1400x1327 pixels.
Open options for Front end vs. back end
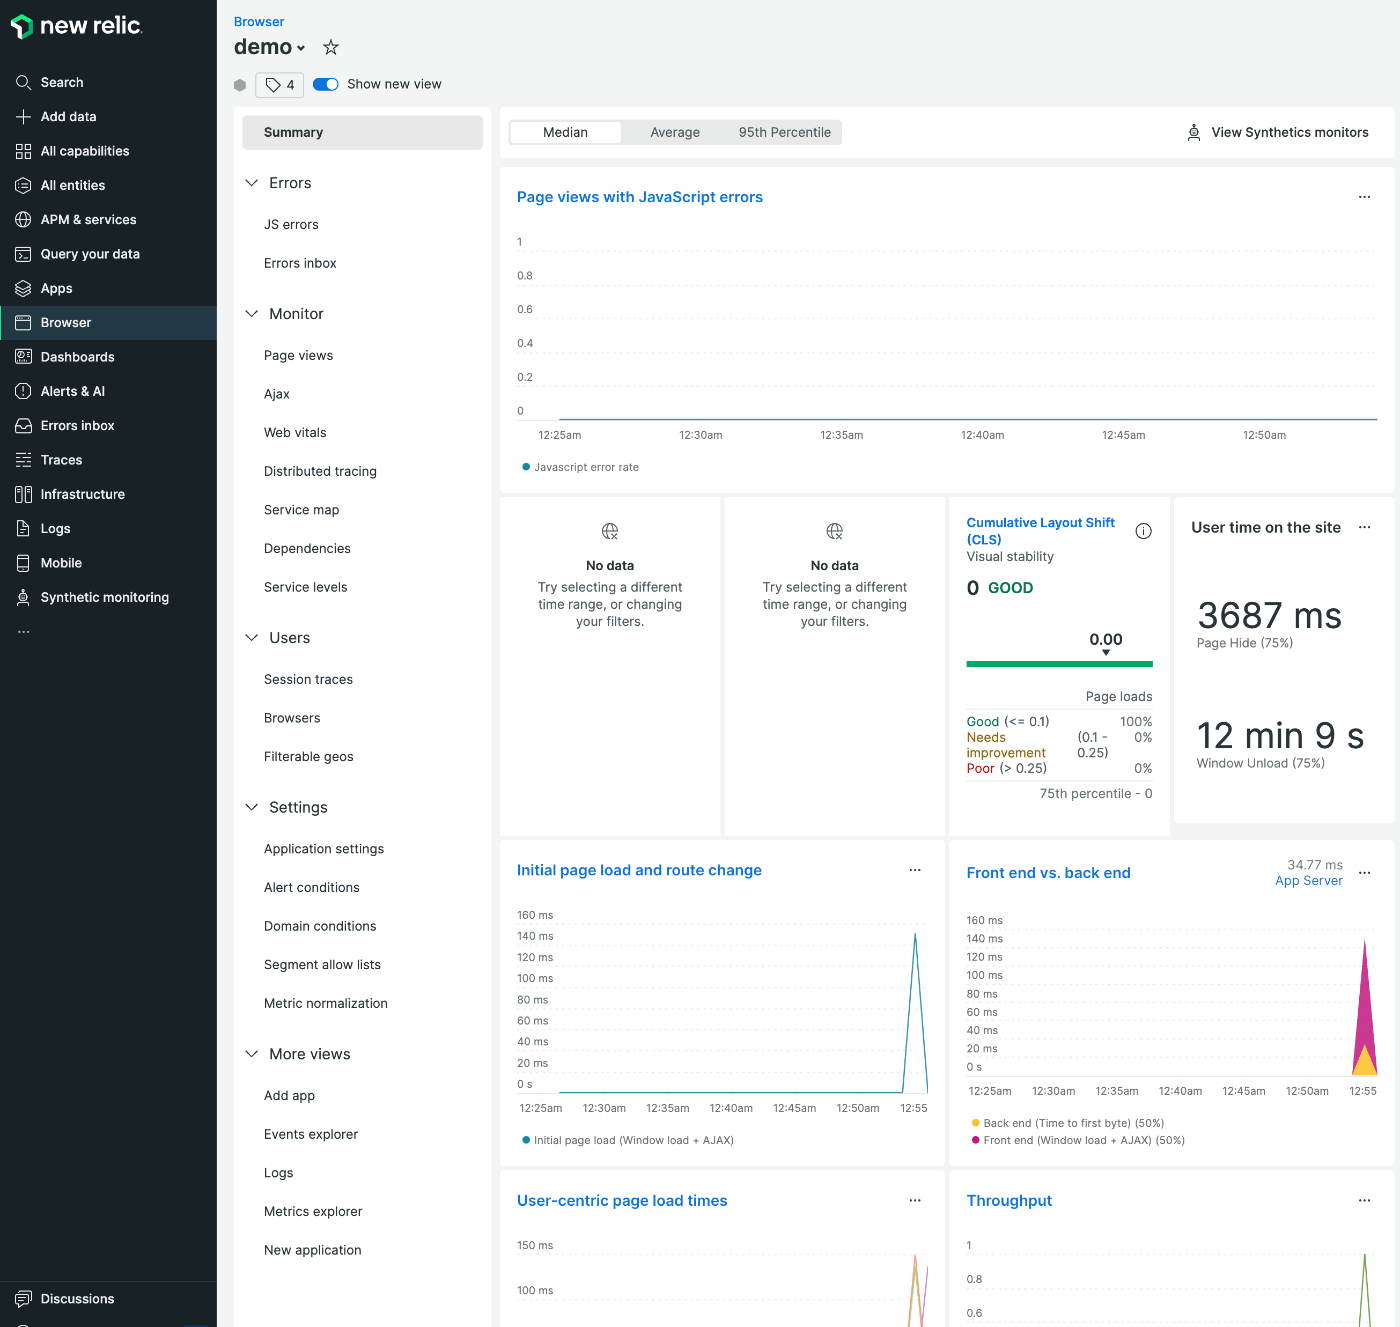point(1364,873)
